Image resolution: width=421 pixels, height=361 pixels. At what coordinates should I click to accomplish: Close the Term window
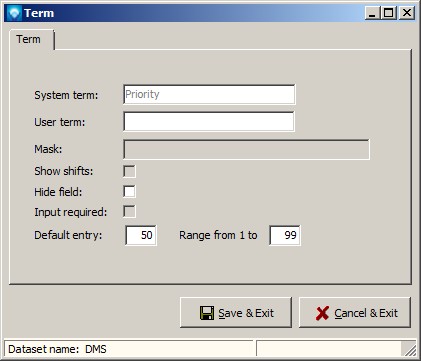point(407,13)
